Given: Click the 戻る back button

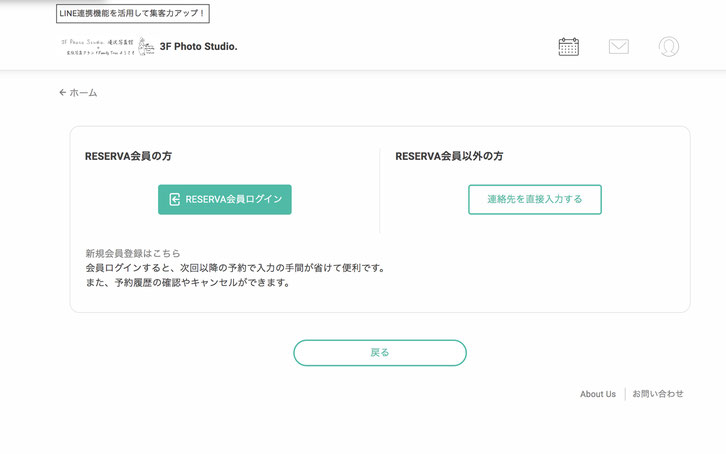Looking at the screenshot, I should point(380,353).
